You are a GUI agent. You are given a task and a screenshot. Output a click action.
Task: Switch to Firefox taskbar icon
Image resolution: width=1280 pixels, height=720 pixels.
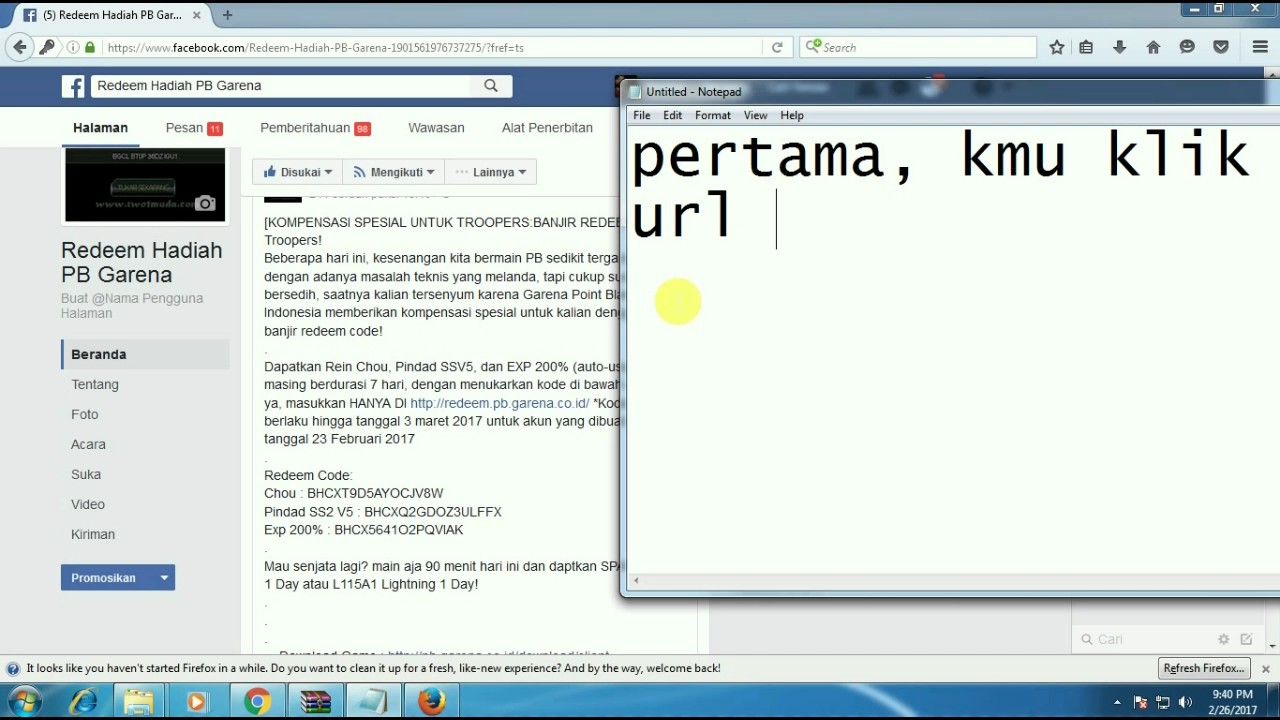tap(432, 702)
